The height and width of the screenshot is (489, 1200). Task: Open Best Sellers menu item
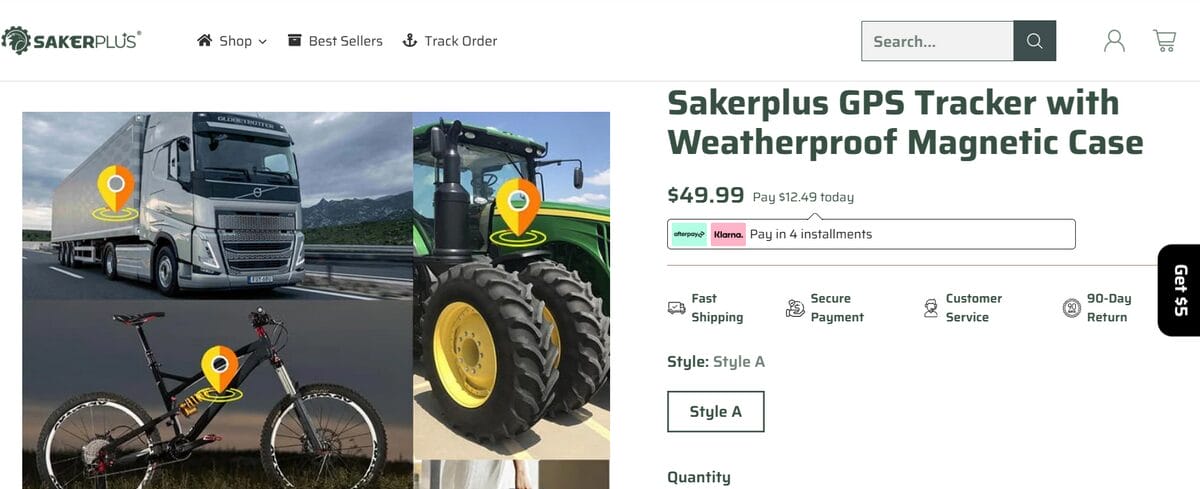(335, 41)
